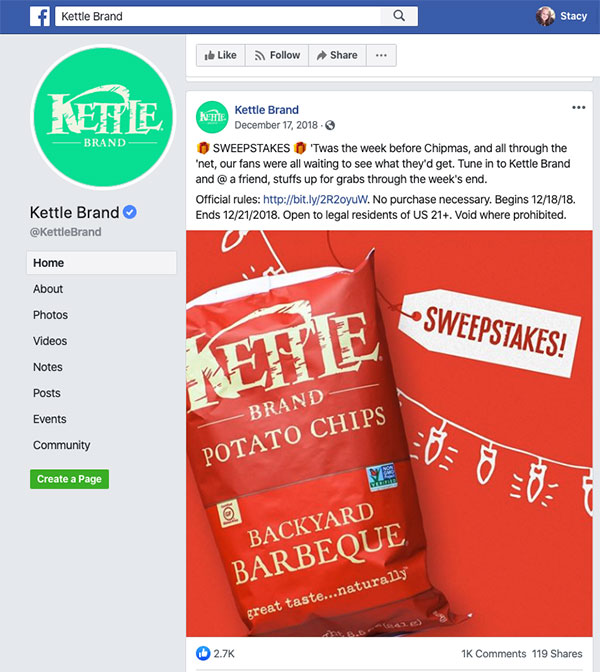Click the small Kettle Brand post avatar
Image resolution: width=600 pixels, height=672 pixels.
pos(212,117)
